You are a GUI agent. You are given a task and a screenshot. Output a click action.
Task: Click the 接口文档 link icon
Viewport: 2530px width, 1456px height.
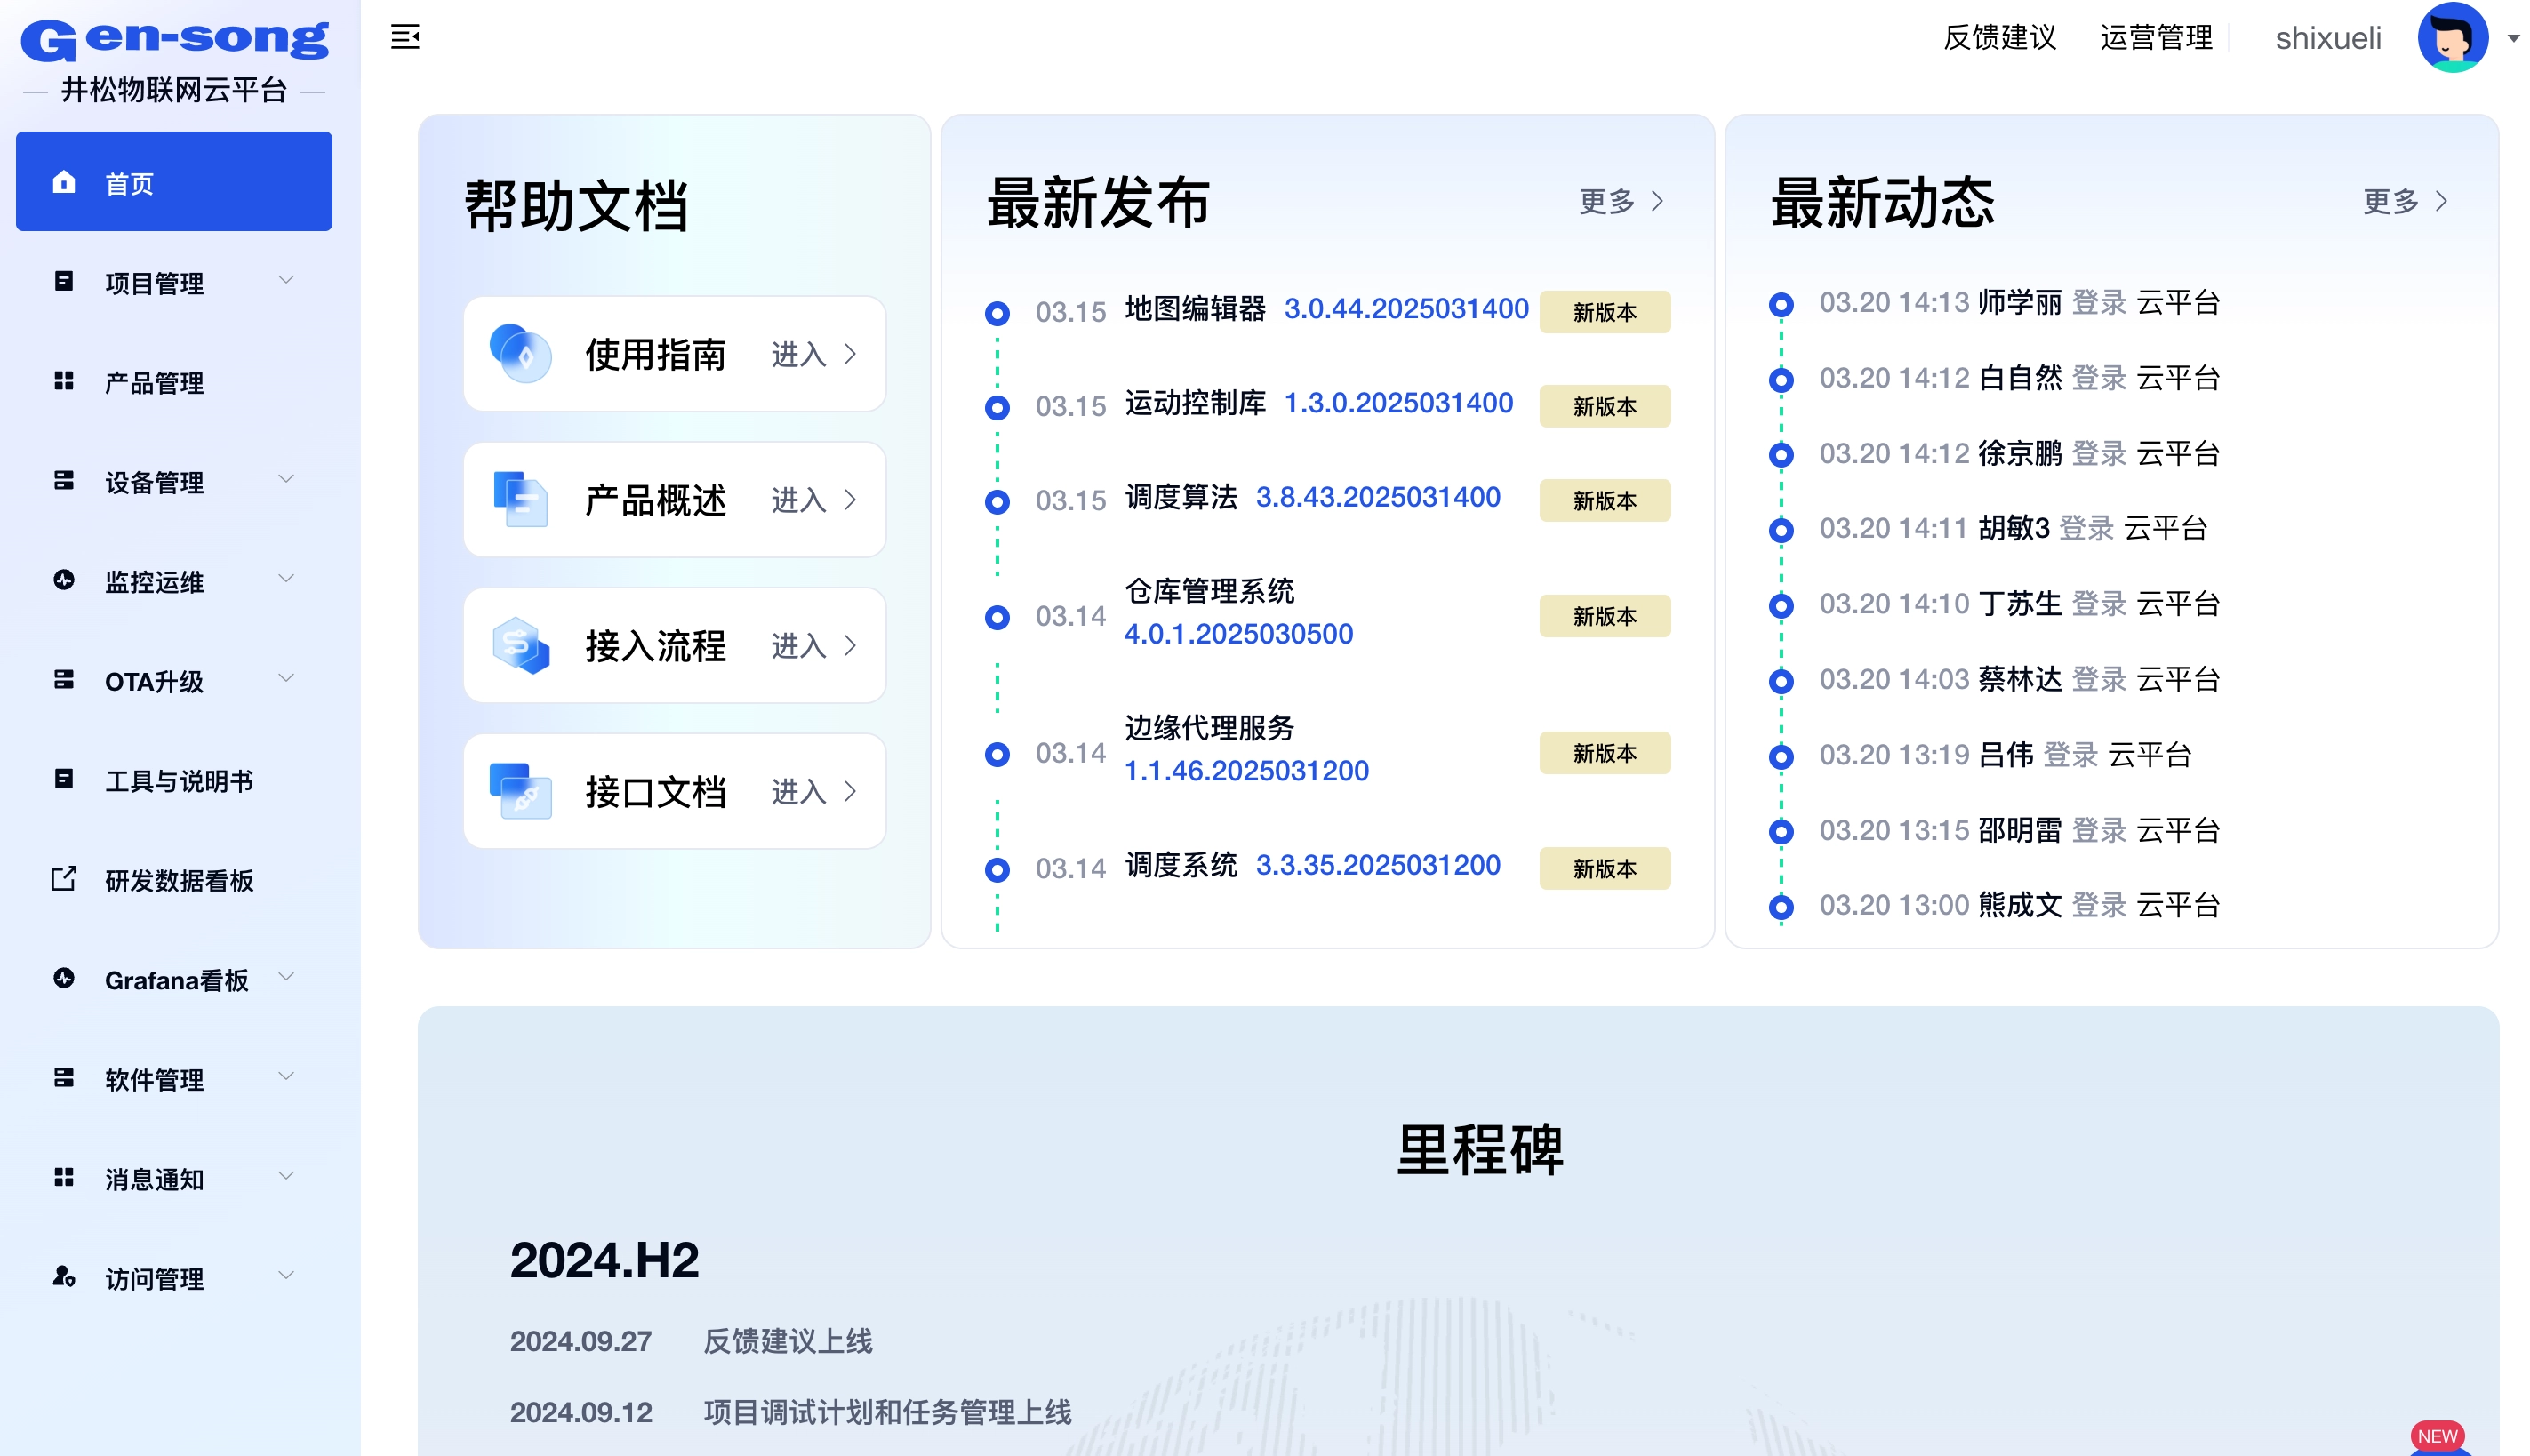(x=520, y=791)
